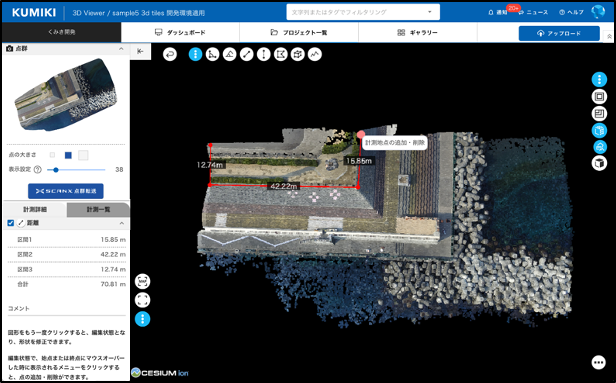
Task: Select the smallest point size option
Action: (52, 155)
